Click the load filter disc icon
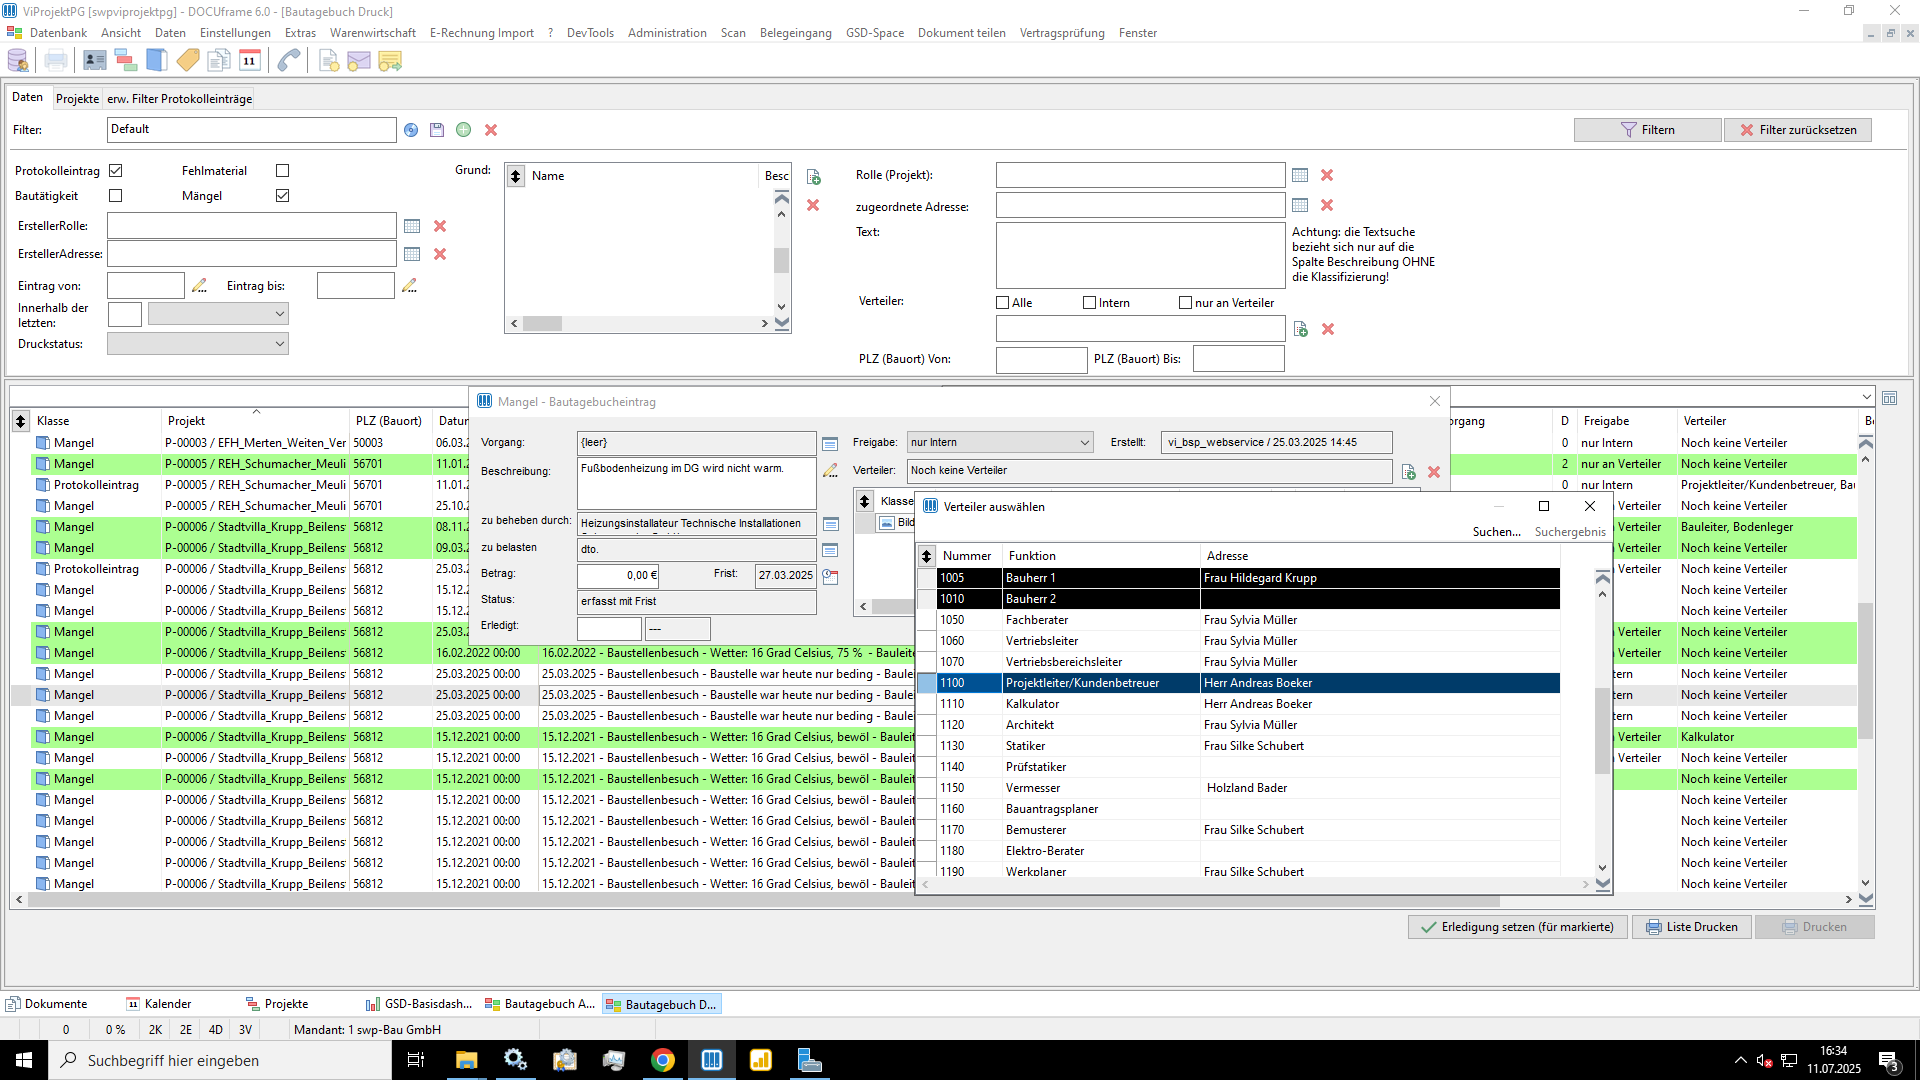The image size is (1920, 1080). click(411, 130)
